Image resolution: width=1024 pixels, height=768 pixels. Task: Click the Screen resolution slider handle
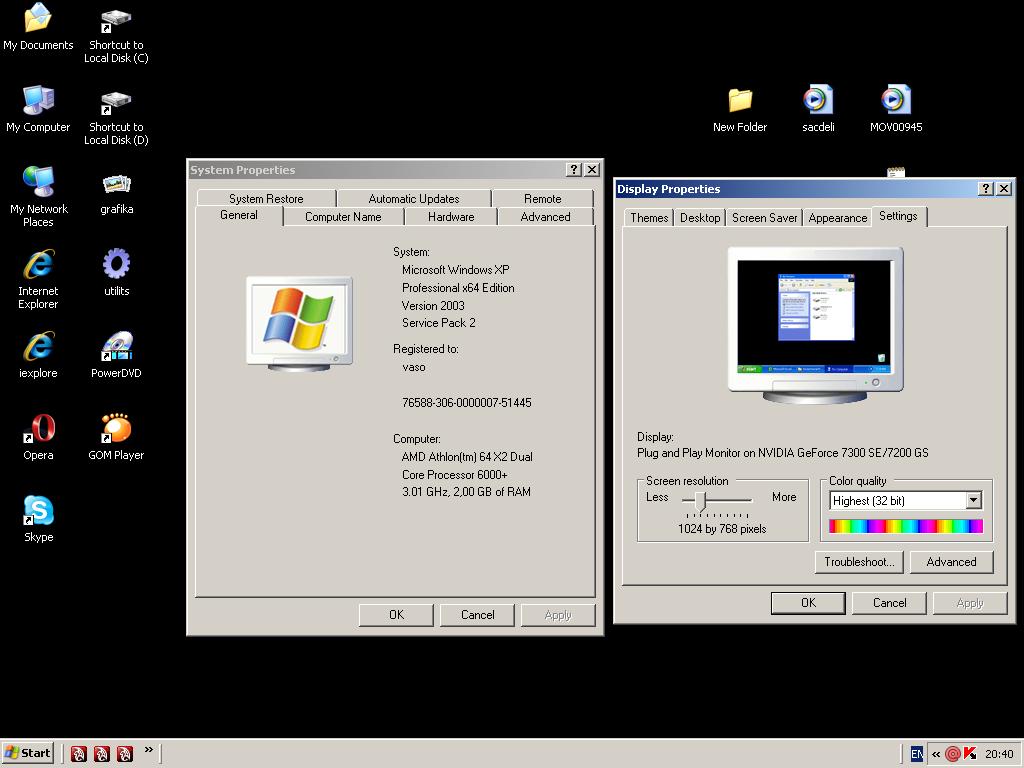click(700, 501)
